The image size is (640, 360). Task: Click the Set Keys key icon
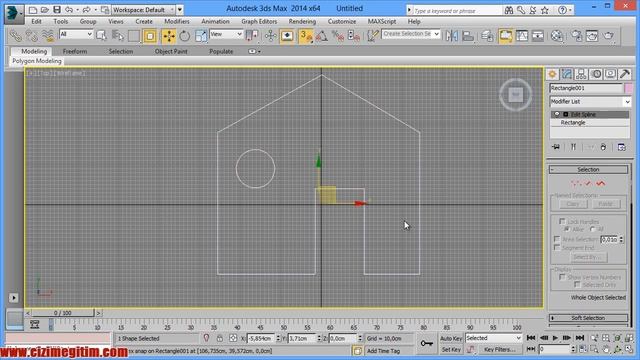coord(427,343)
